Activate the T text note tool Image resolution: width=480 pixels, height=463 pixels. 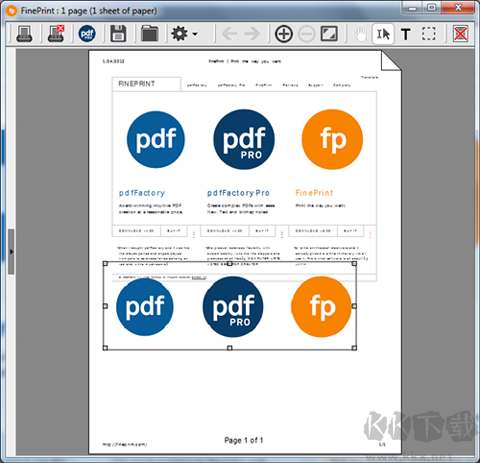point(406,34)
